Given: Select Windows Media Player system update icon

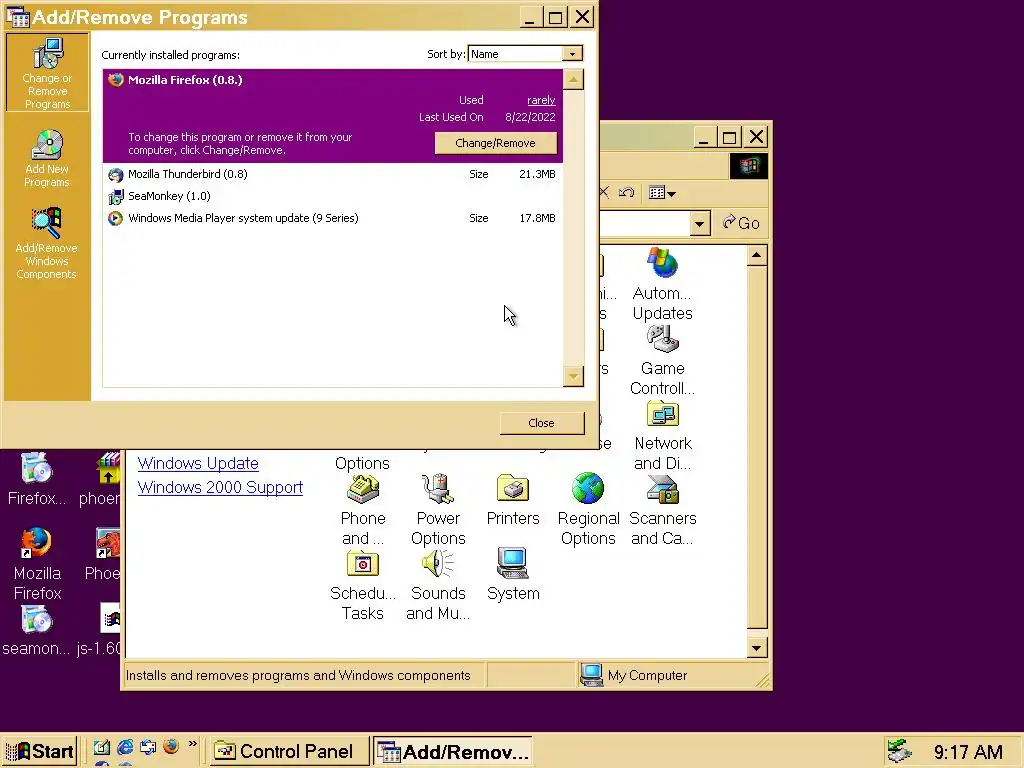Looking at the screenshot, I should pos(116,218).
